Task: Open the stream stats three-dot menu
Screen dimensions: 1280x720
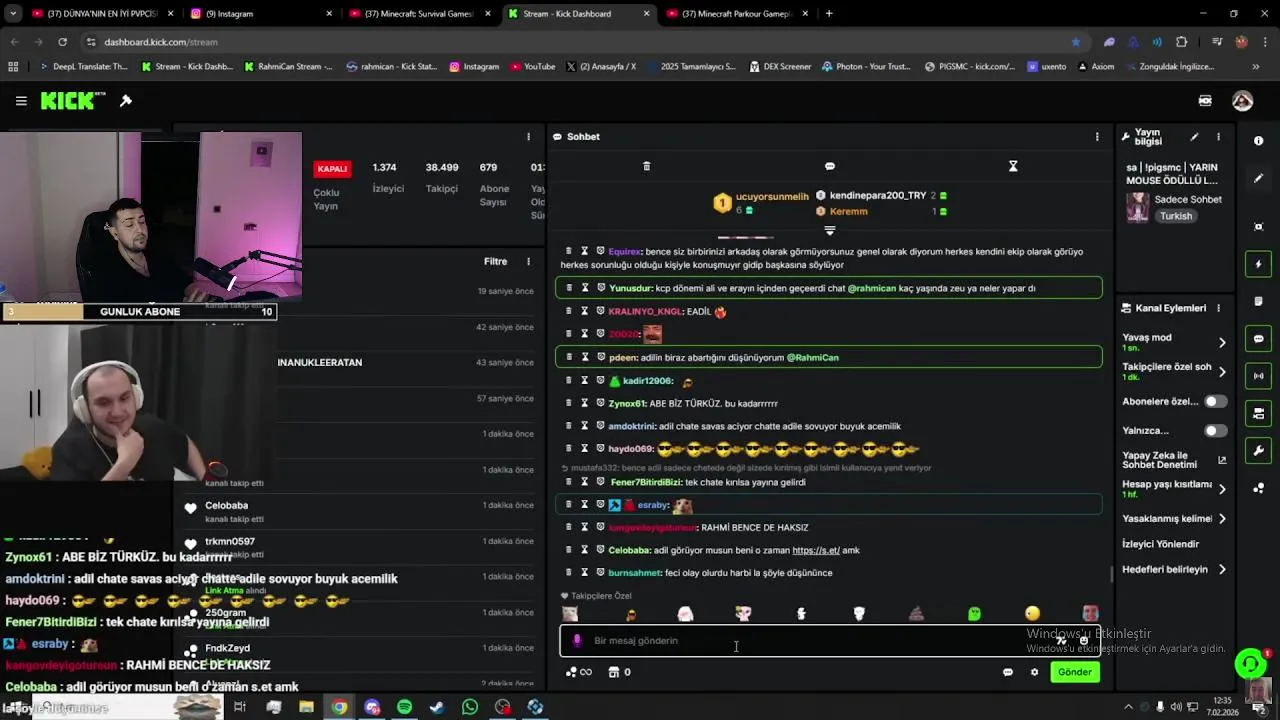Action: (x=528, y=137)
